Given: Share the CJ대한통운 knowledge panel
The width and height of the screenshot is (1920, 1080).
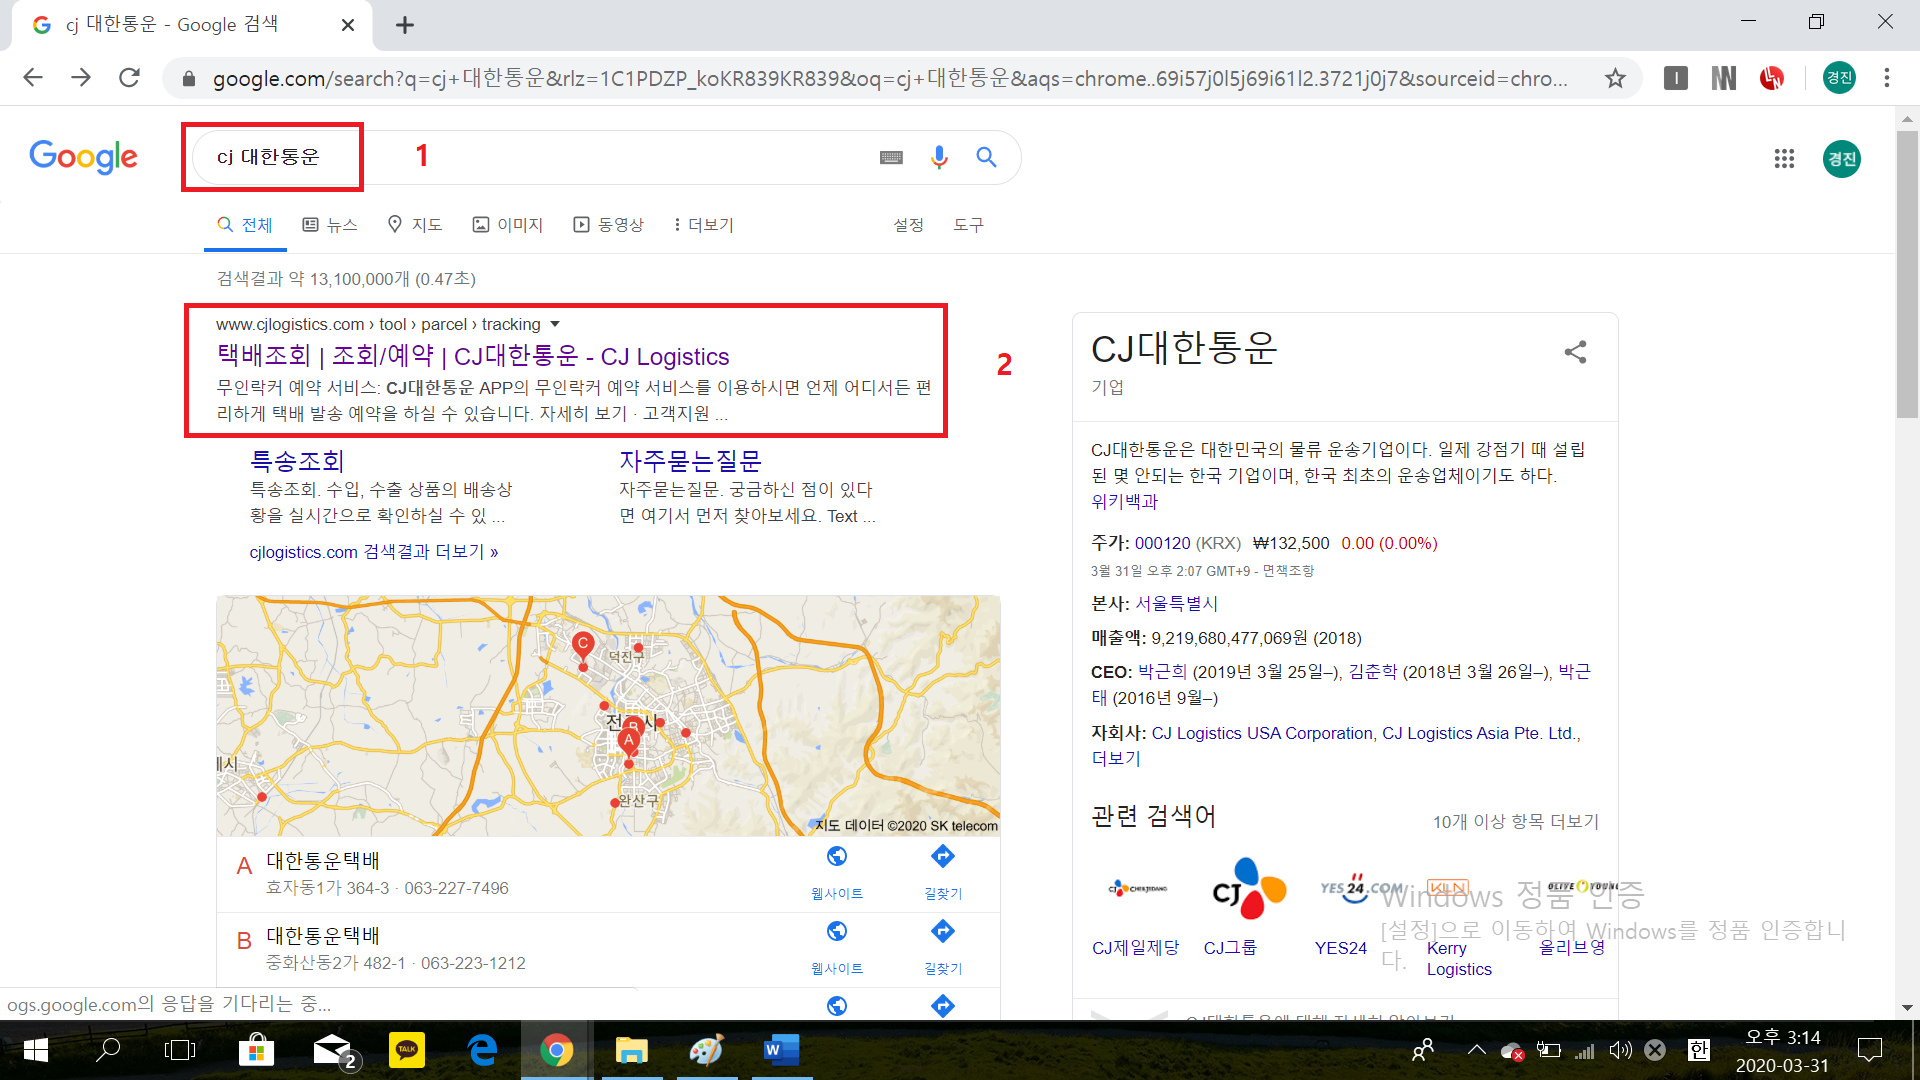Looking at the screenshot, I should click(1575, 352).
